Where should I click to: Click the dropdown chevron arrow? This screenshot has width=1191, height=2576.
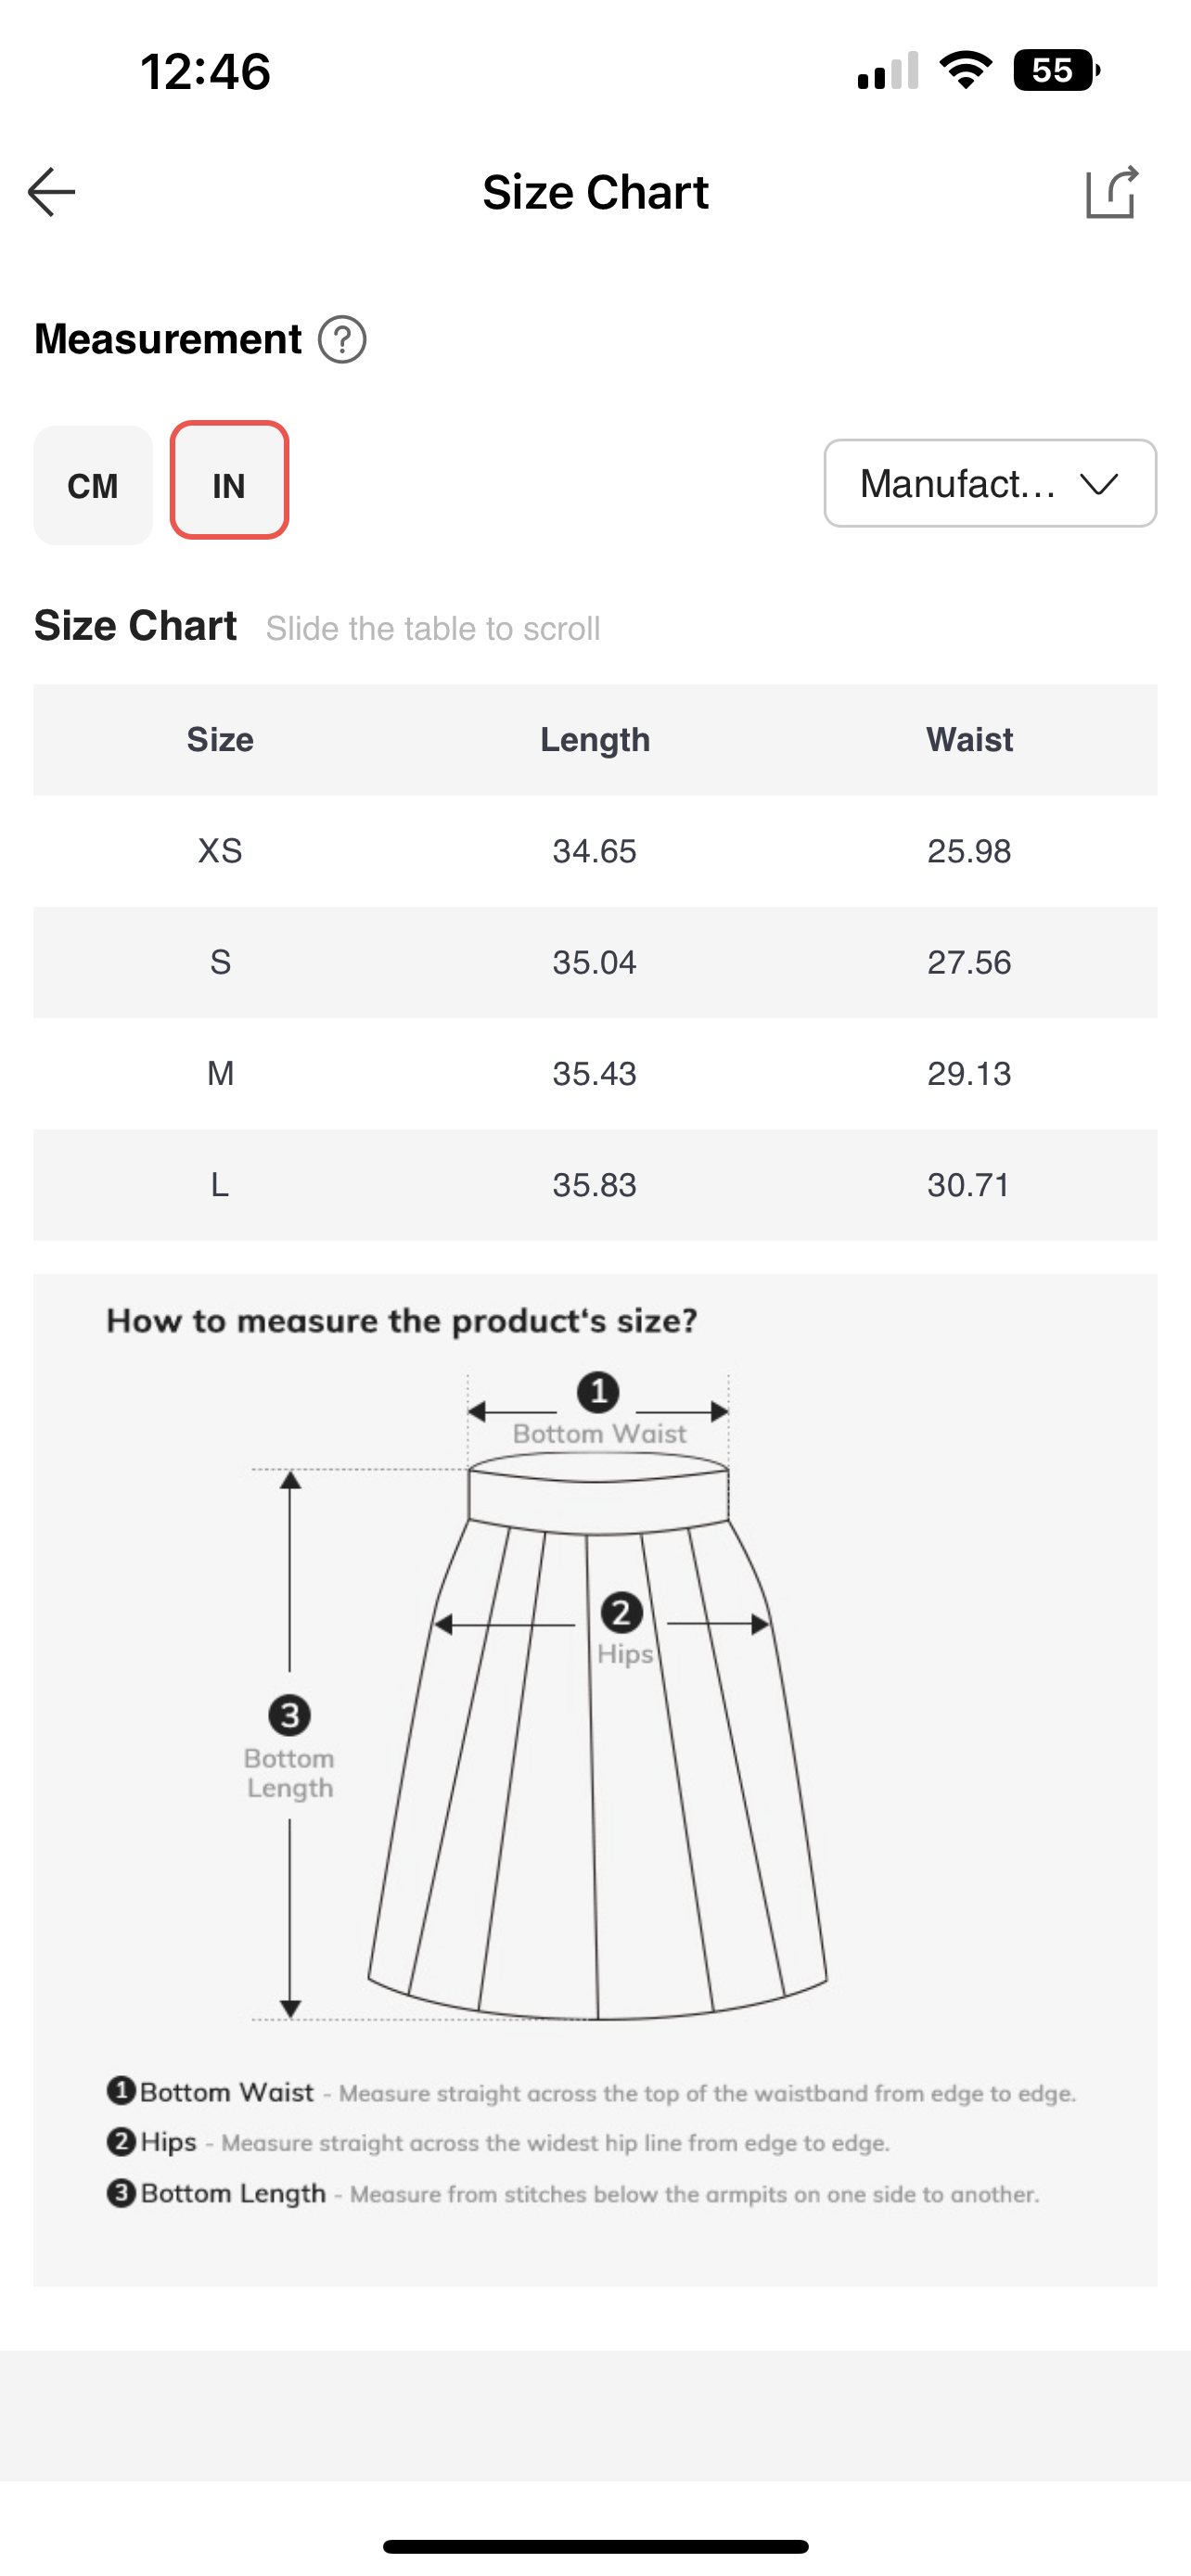(x=1099, y=484)
